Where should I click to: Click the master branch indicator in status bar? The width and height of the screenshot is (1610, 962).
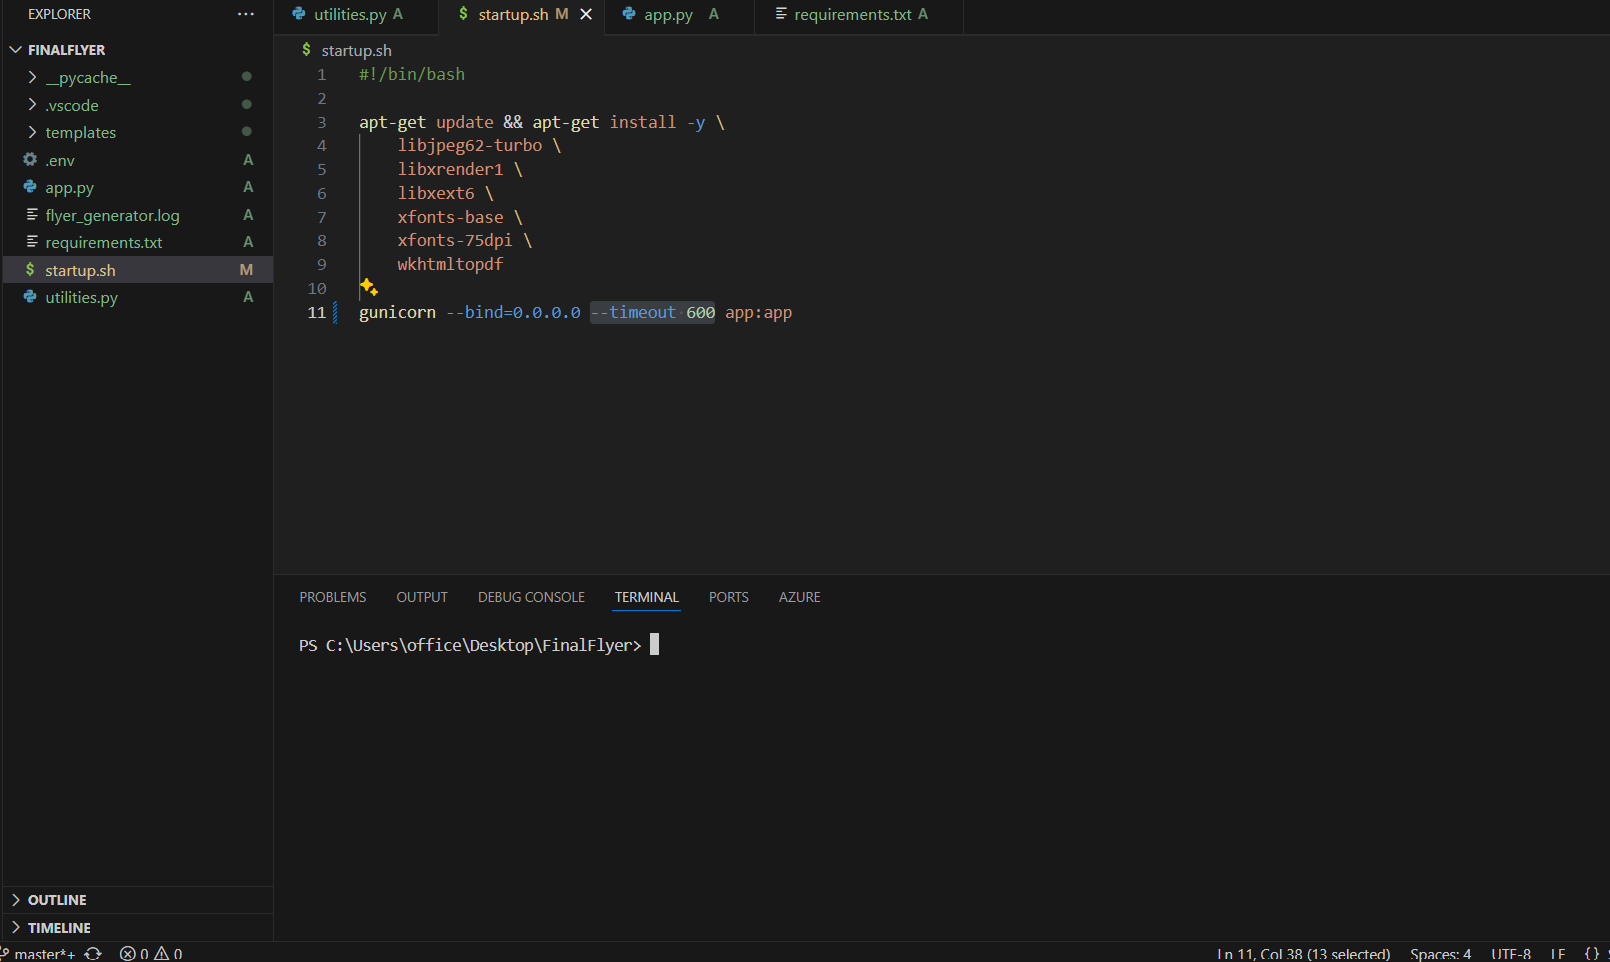(38, 953)
